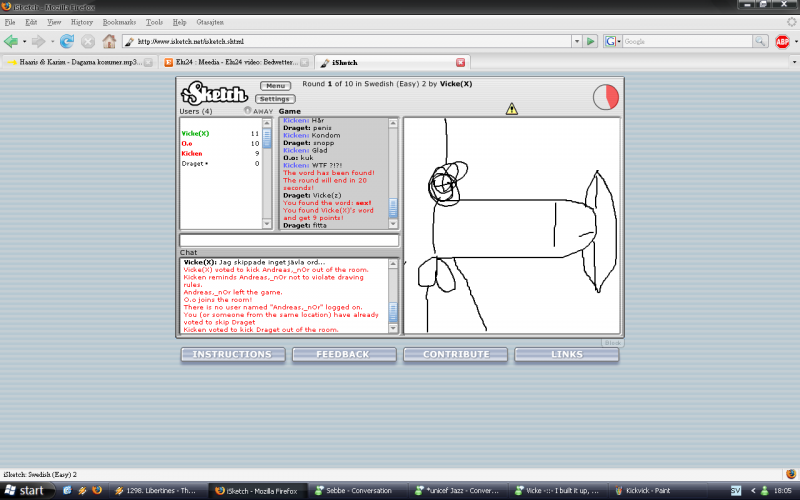Click the yellow warning triangle icon
This screenshot has width=800, height=500.
click(512, 109)
